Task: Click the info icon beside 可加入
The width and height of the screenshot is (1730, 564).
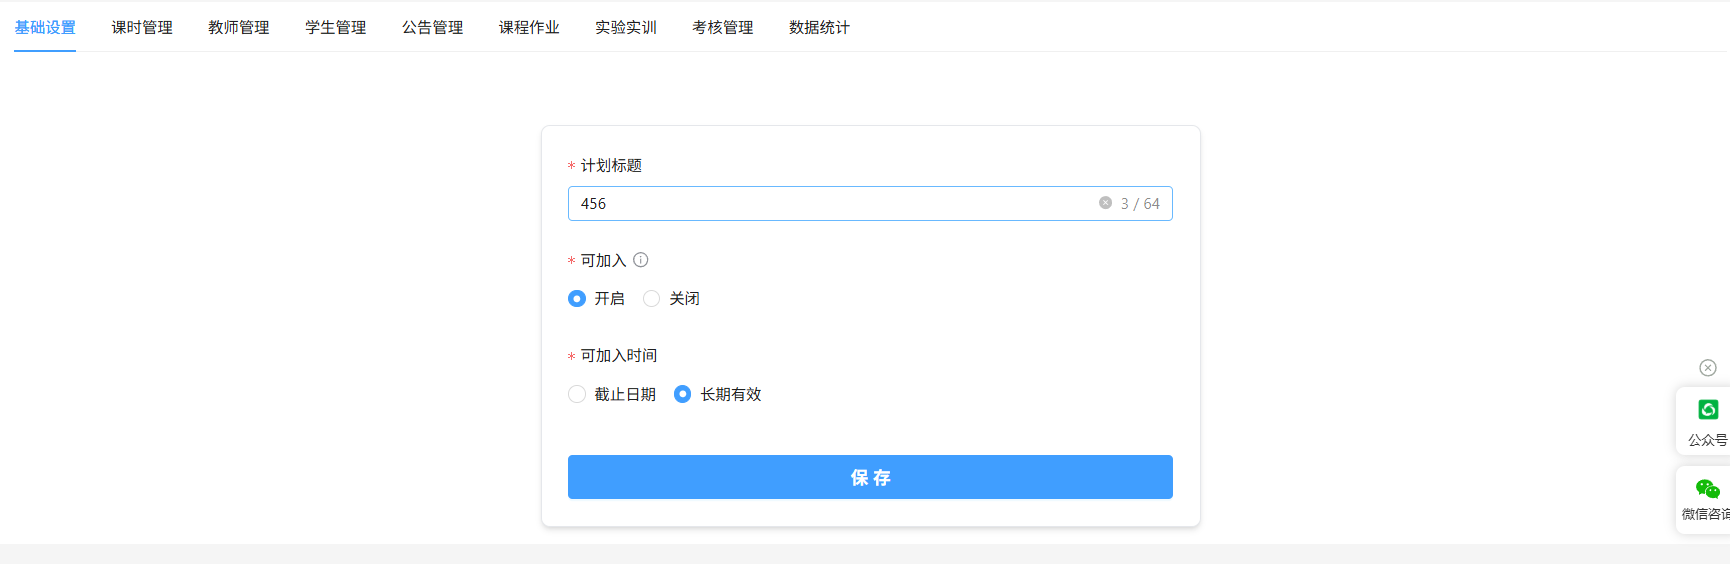Action: click(641, 260)
